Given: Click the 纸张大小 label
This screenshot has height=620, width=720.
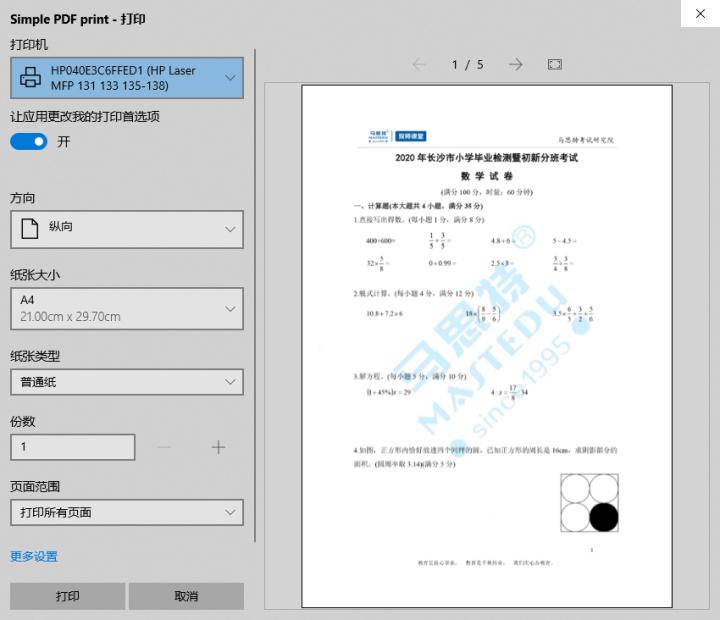Looking at the screenshot, I should tap(35, 275).
